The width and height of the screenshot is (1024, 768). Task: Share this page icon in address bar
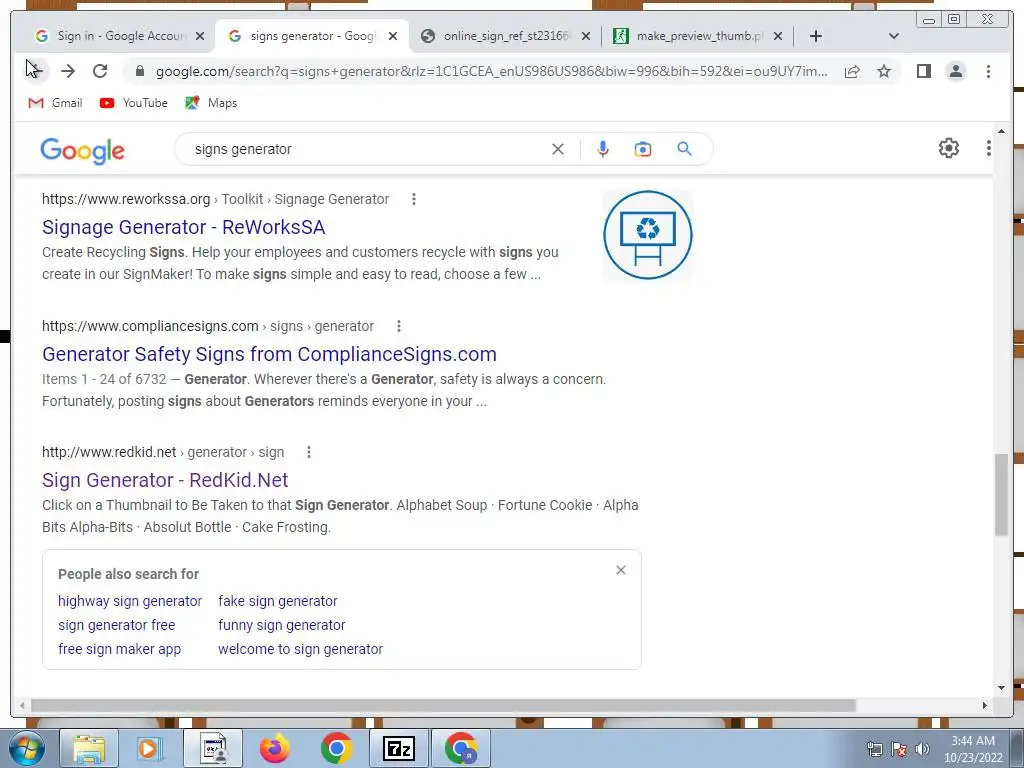click(x=852, y=71)
